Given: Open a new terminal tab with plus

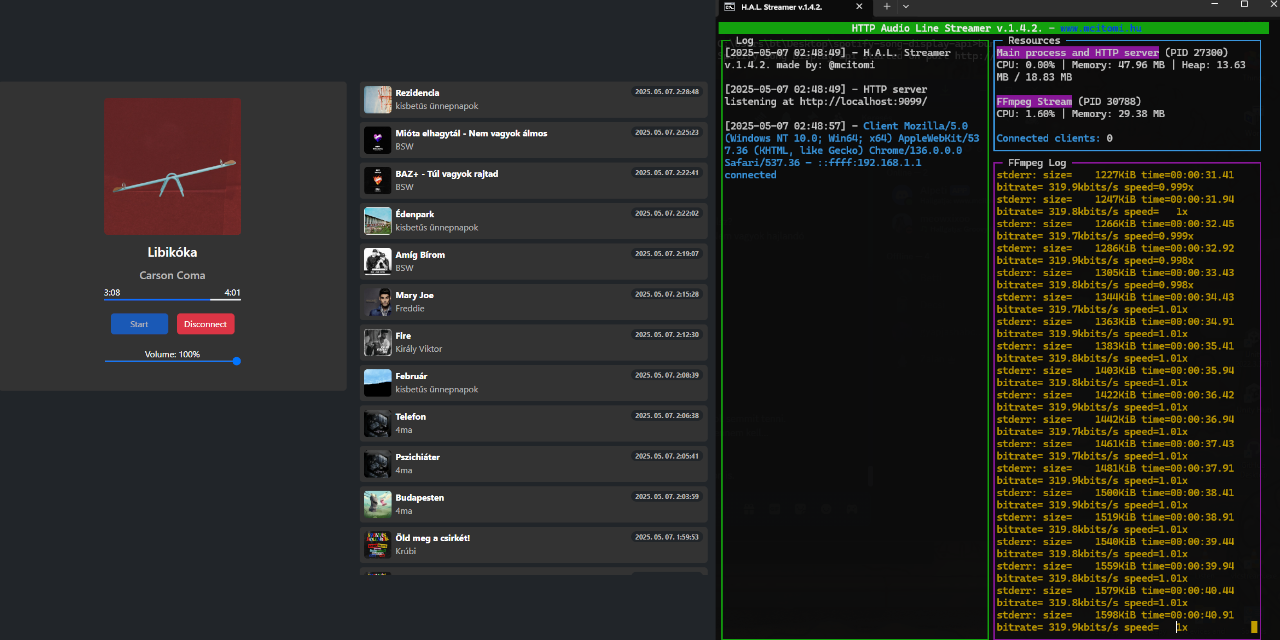Looking at the screenshot, I should click(x=886, y=7).
